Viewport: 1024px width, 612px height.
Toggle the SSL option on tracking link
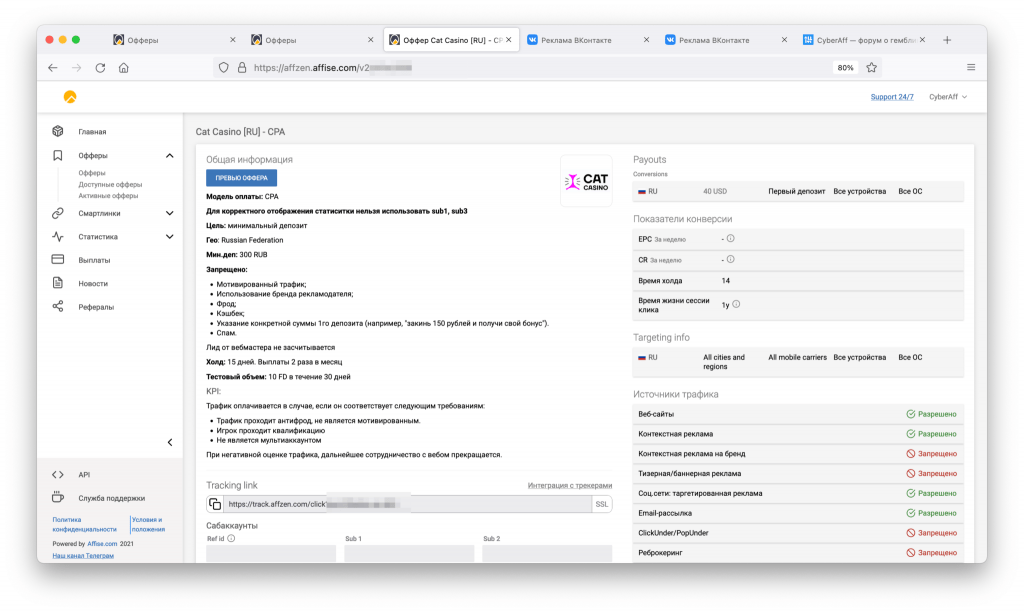point(601,504)
